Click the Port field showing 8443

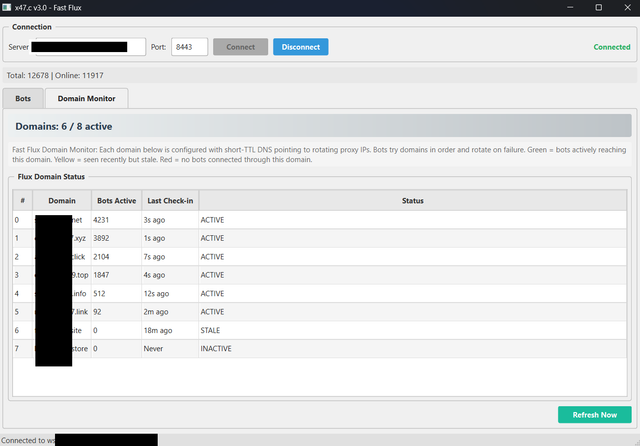pos(189,47)
